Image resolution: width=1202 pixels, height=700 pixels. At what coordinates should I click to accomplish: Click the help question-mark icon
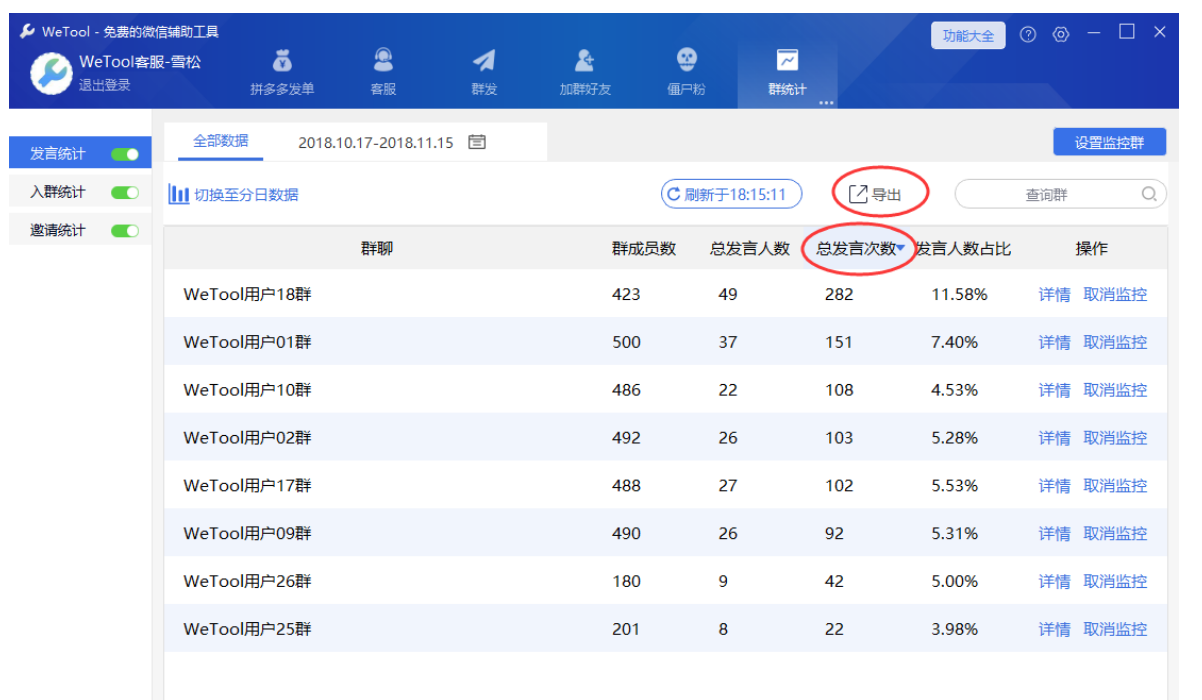pyautogui.click(x=1028, y=34)
